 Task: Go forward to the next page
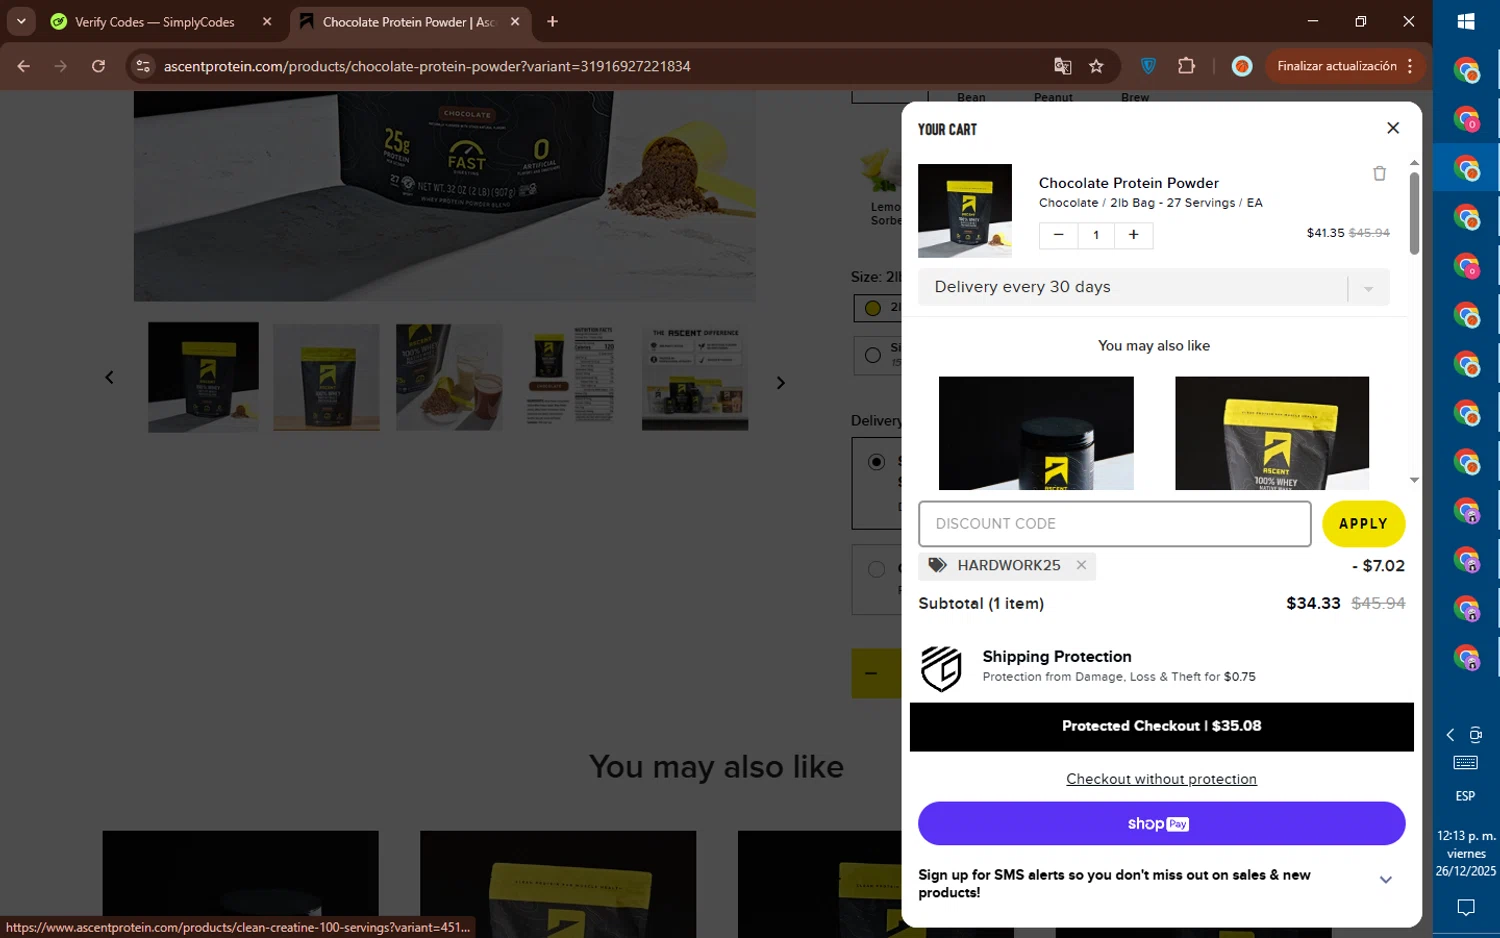pyautogui.click(x=61, y=66)
